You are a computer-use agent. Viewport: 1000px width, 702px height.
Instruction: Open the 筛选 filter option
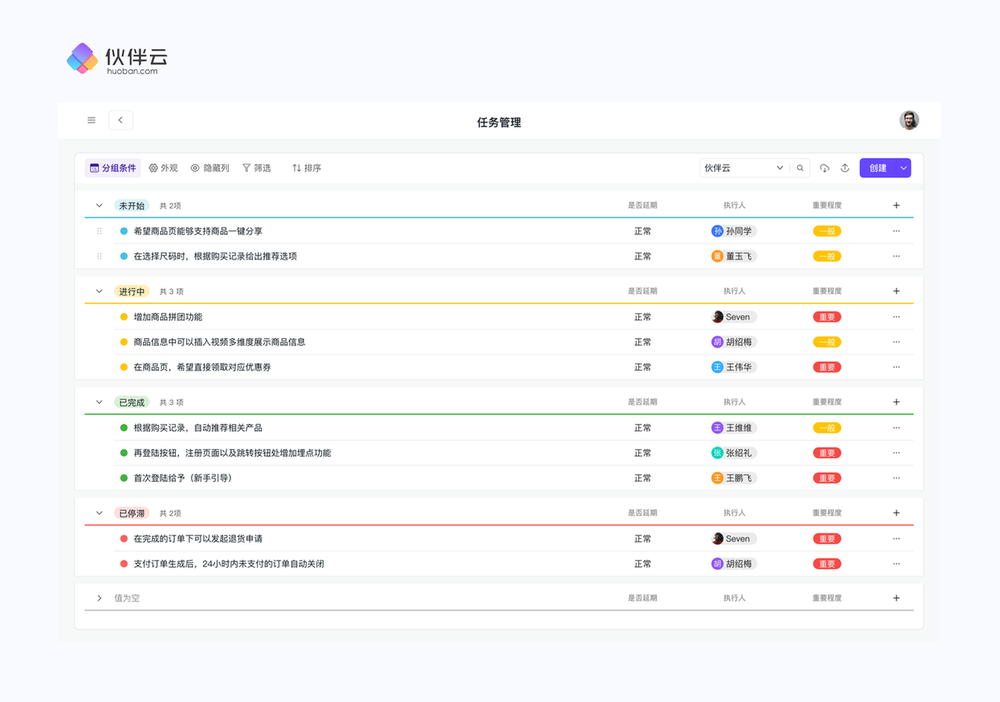point(257,168)
